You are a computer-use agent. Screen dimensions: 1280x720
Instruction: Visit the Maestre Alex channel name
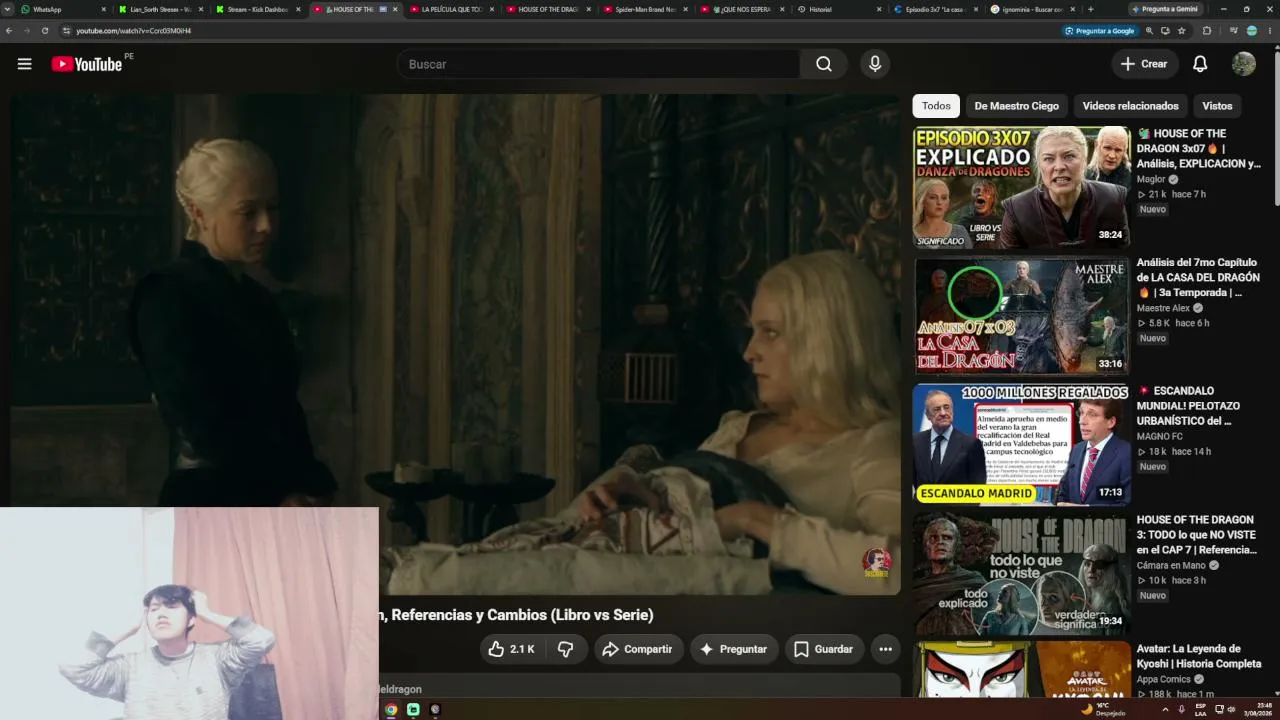click(1163, 308)
